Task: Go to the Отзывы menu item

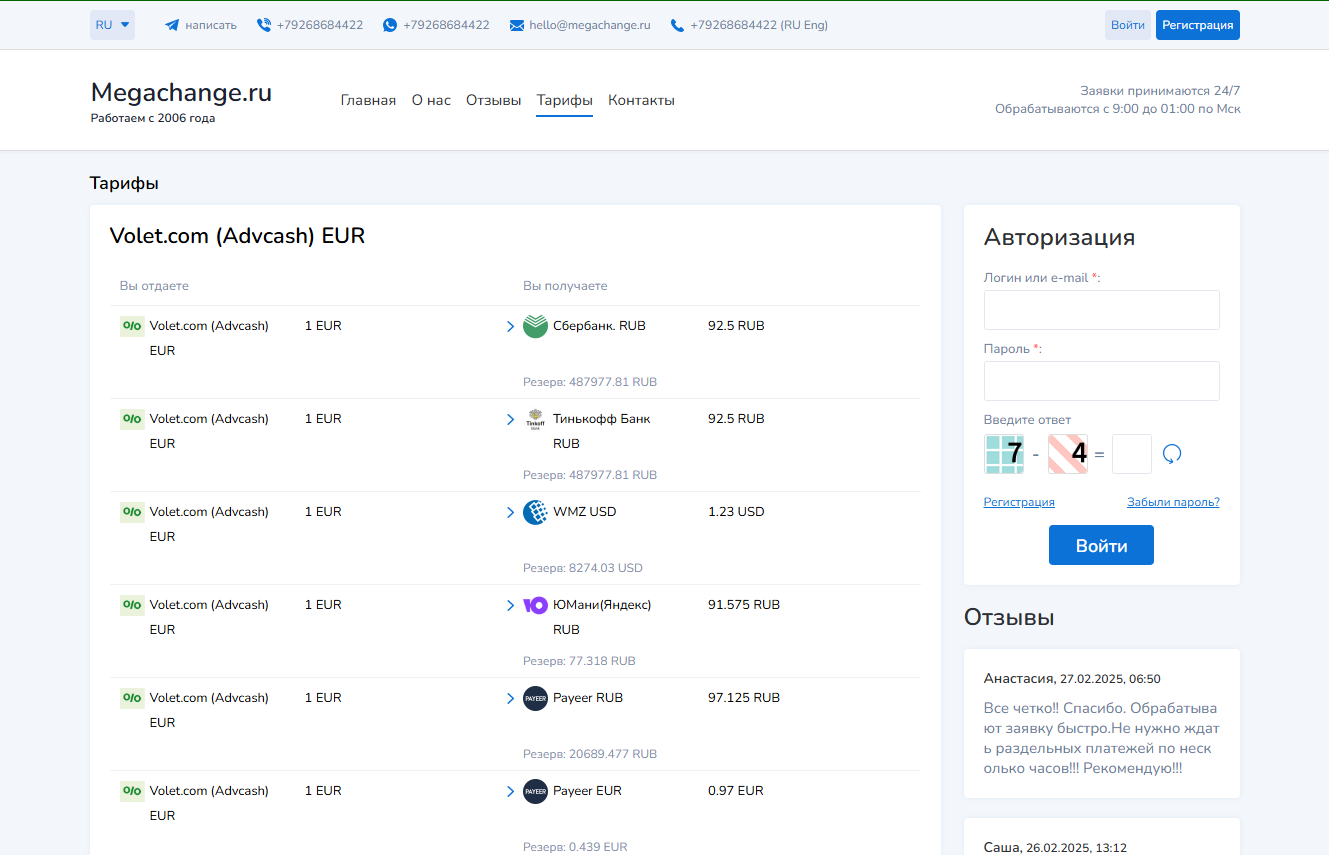Action: [x=493, y=100]
